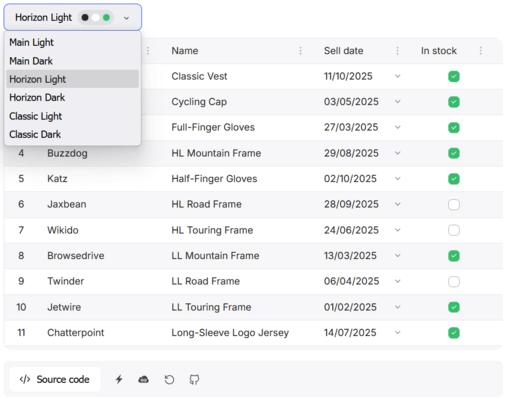Select the Twinder company cell

pyautogui.click(x=65, y=281)
